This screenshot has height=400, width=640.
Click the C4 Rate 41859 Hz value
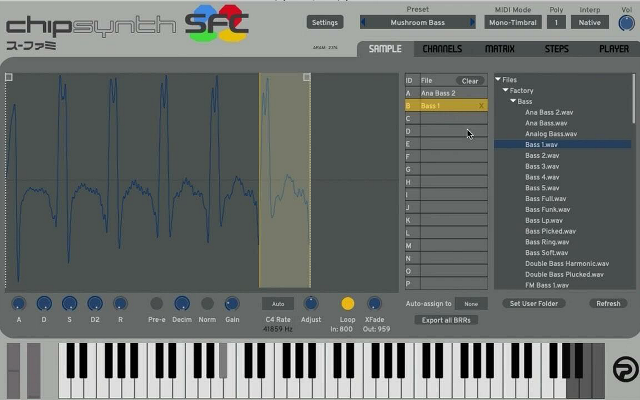pos(278,329)
